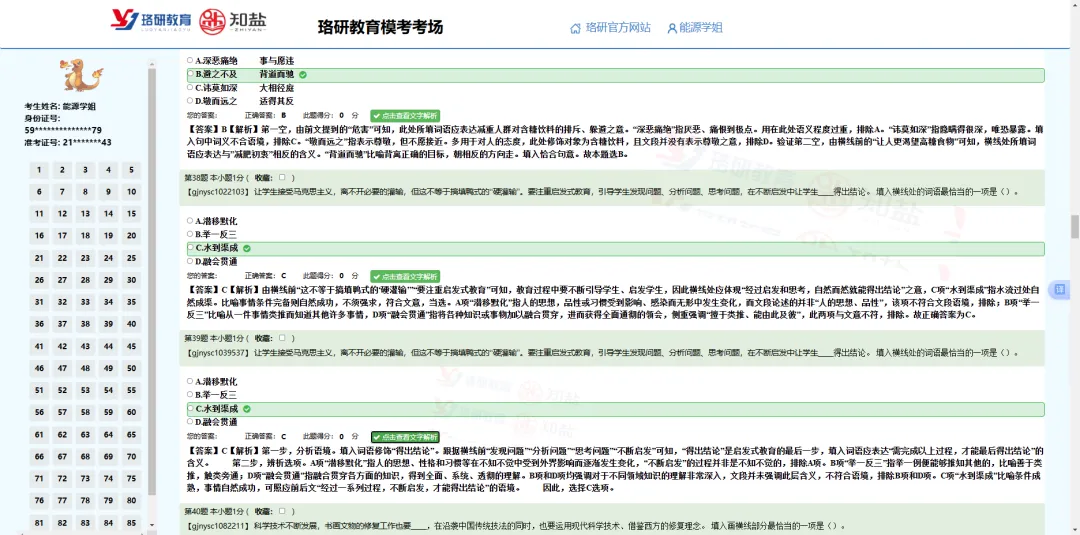Go to question 60 in the number grid
Screen dimensions: 1080x535
[131, 412]
